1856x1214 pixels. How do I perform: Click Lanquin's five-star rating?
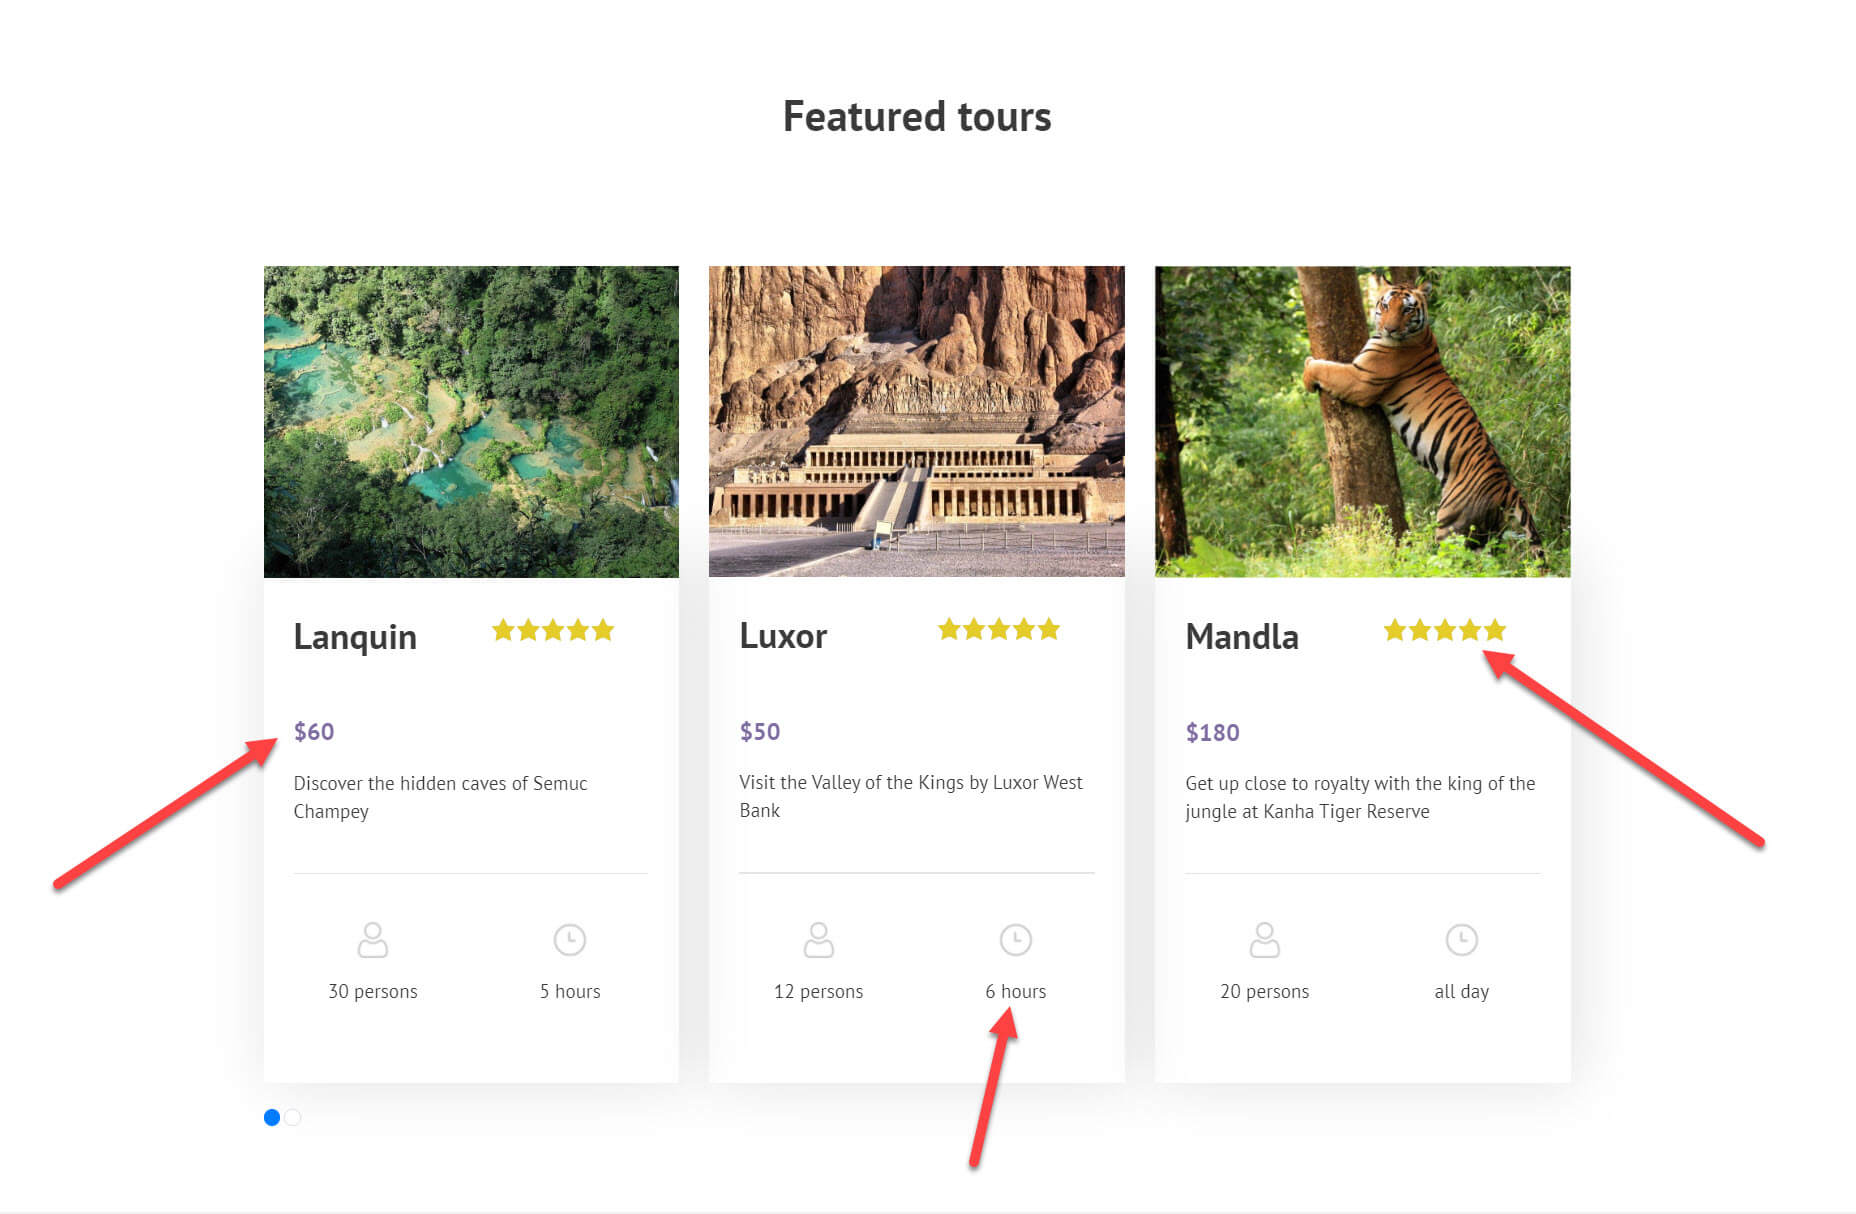tap(553, 630)
